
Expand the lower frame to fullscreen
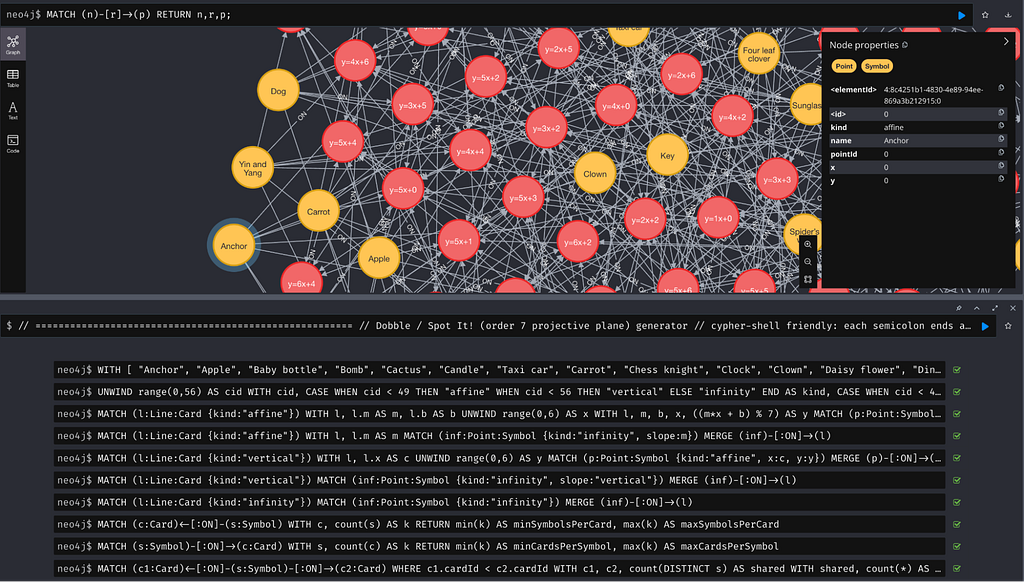pos(994,308)
